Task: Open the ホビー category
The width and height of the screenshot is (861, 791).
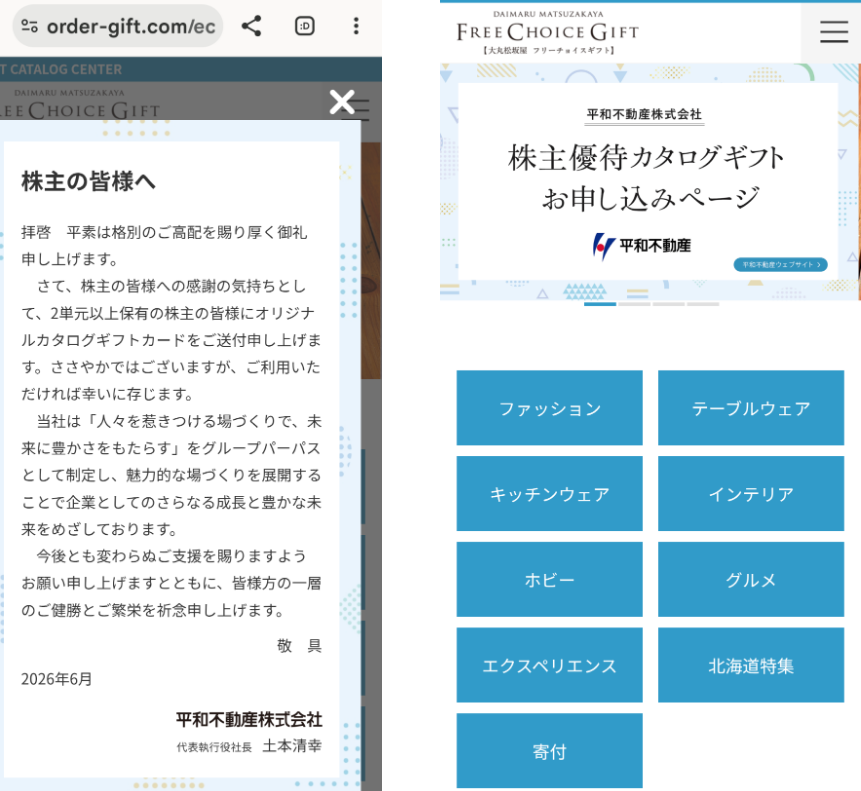Action: tap(550, 579)
